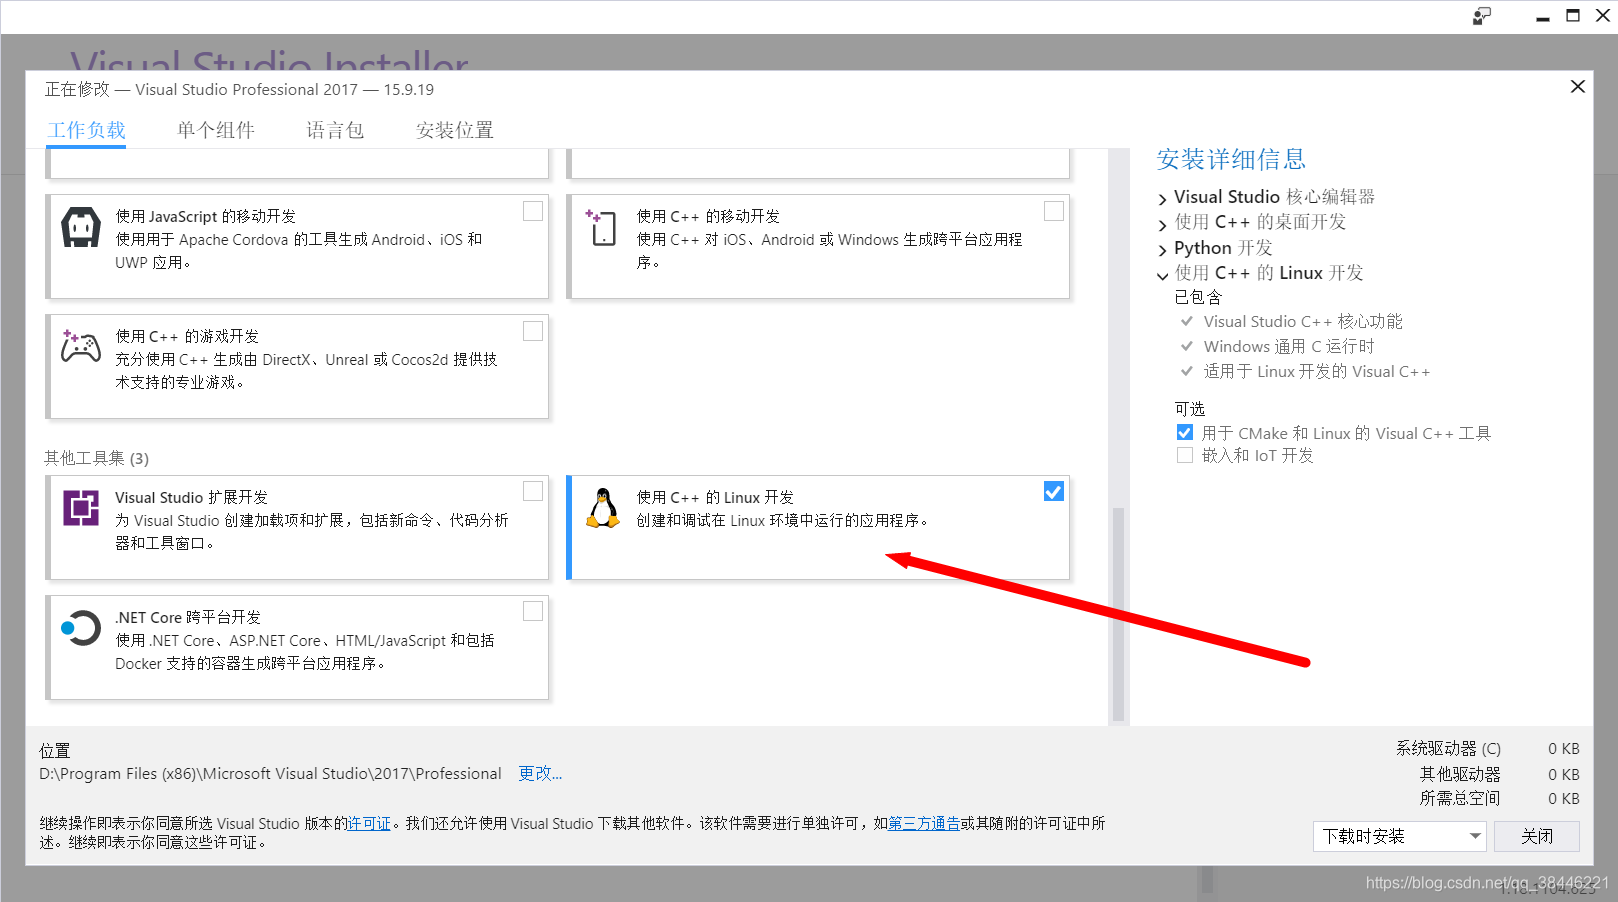Check the JavaScript mobile development workload
This screenshot has width=1618, height=902.
[533, 211]
